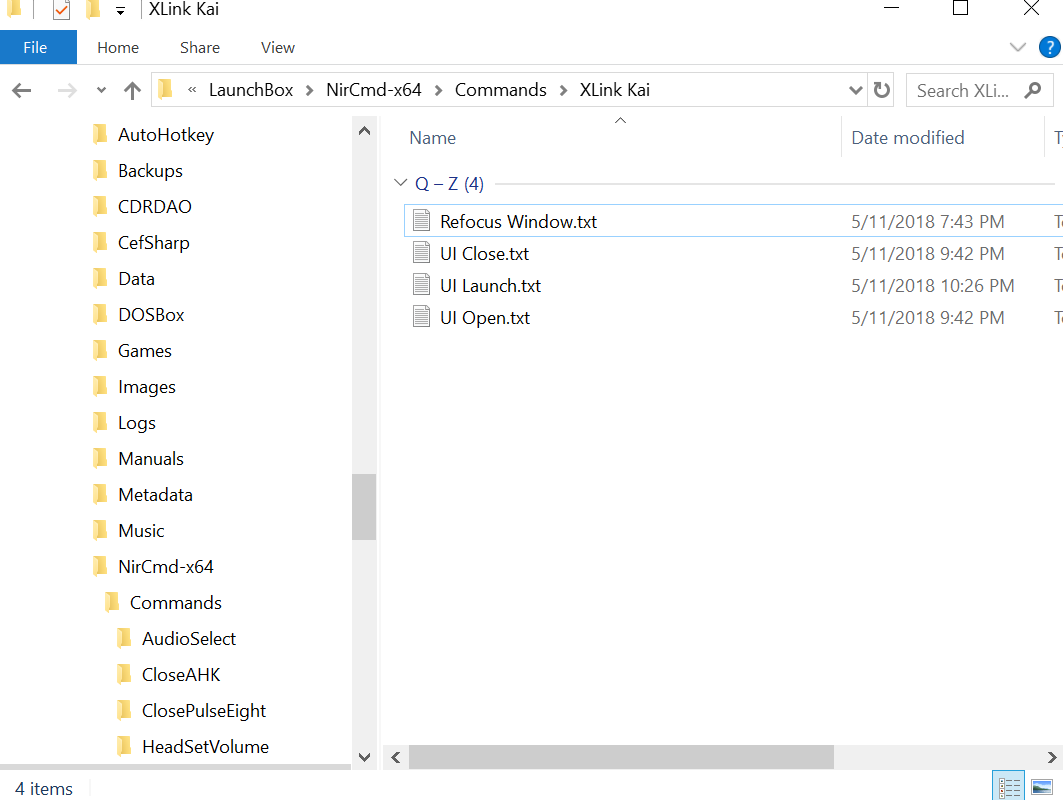
Task: Select the Refocus Window.txt file
Action: coord(733,221)
